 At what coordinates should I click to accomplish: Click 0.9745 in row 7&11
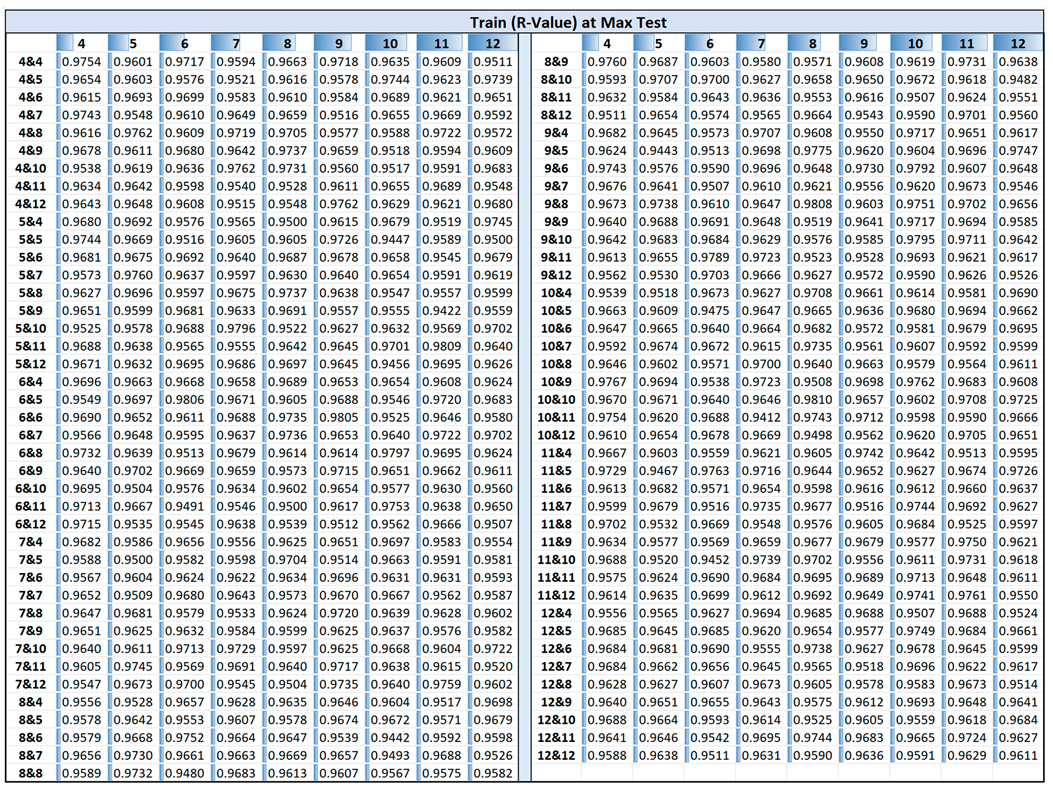[133, 667]
